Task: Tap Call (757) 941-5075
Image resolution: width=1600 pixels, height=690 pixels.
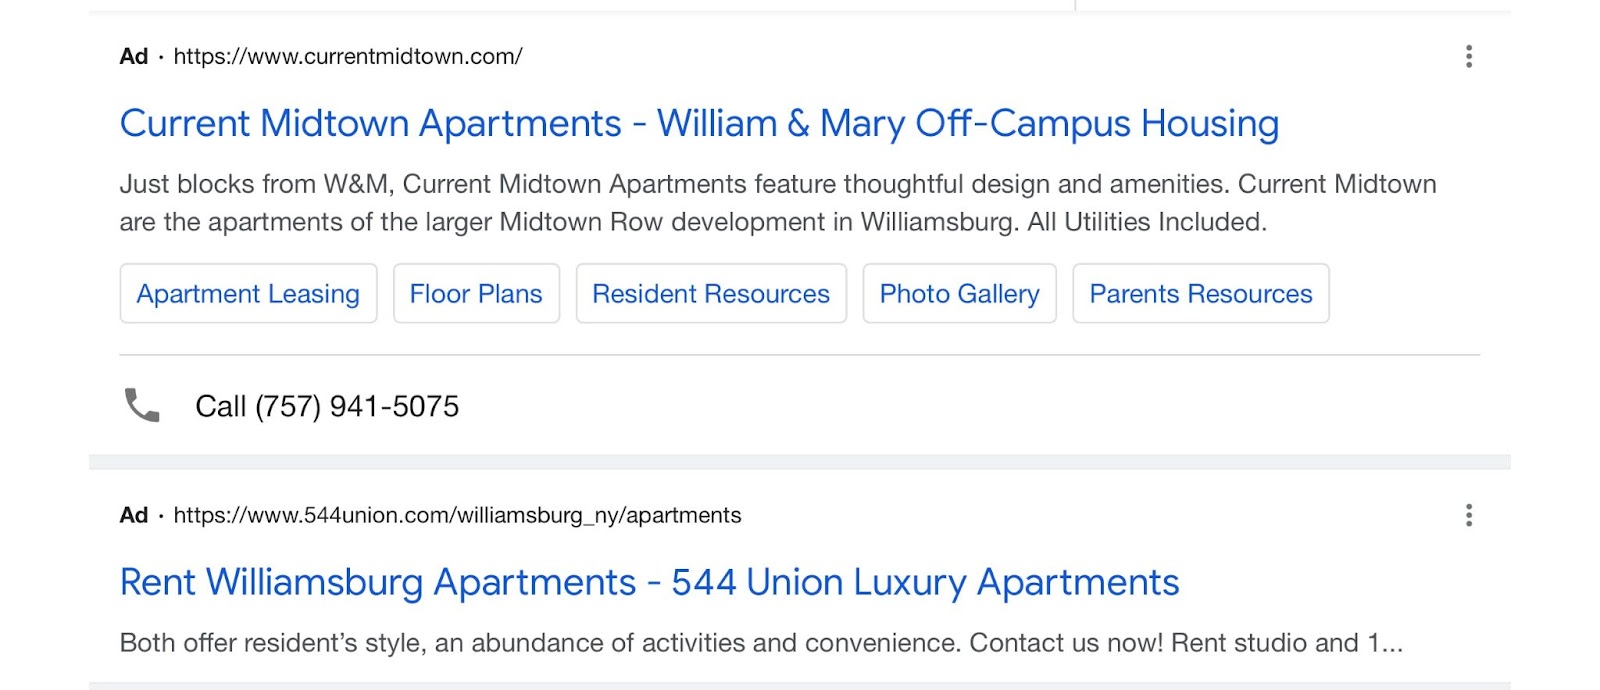Action: (x=327, y=406)
